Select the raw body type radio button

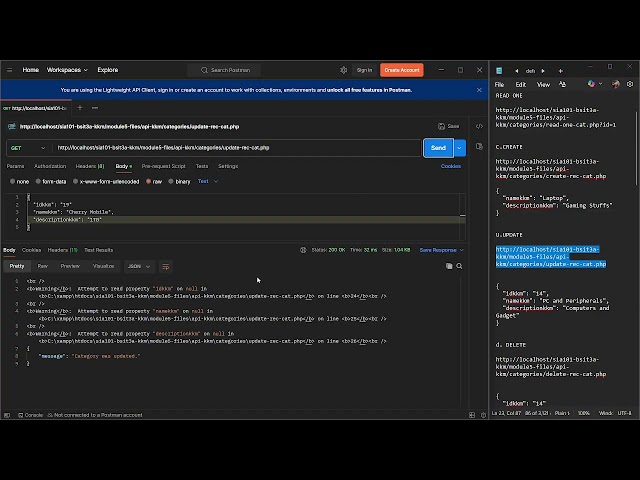148,181
